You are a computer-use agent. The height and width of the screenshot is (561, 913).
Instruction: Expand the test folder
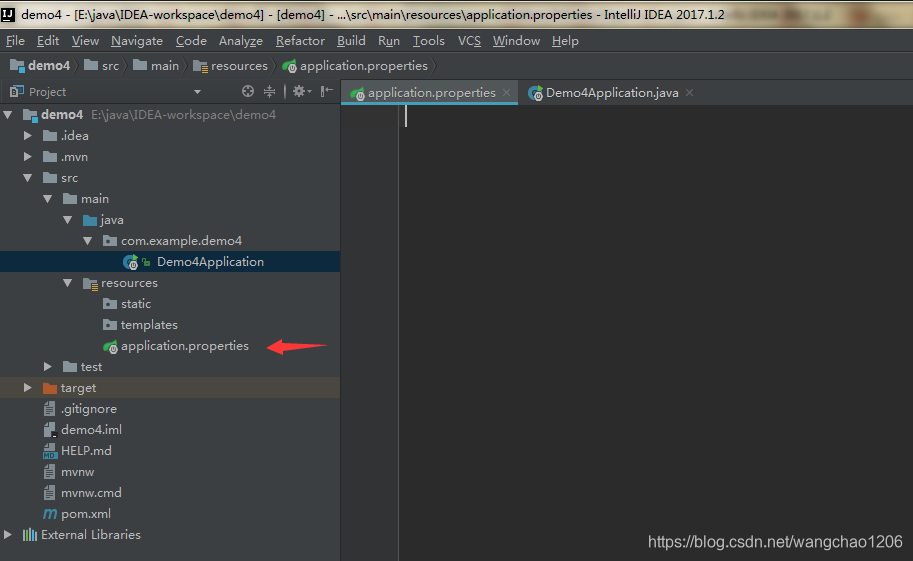tap(48, 366)
